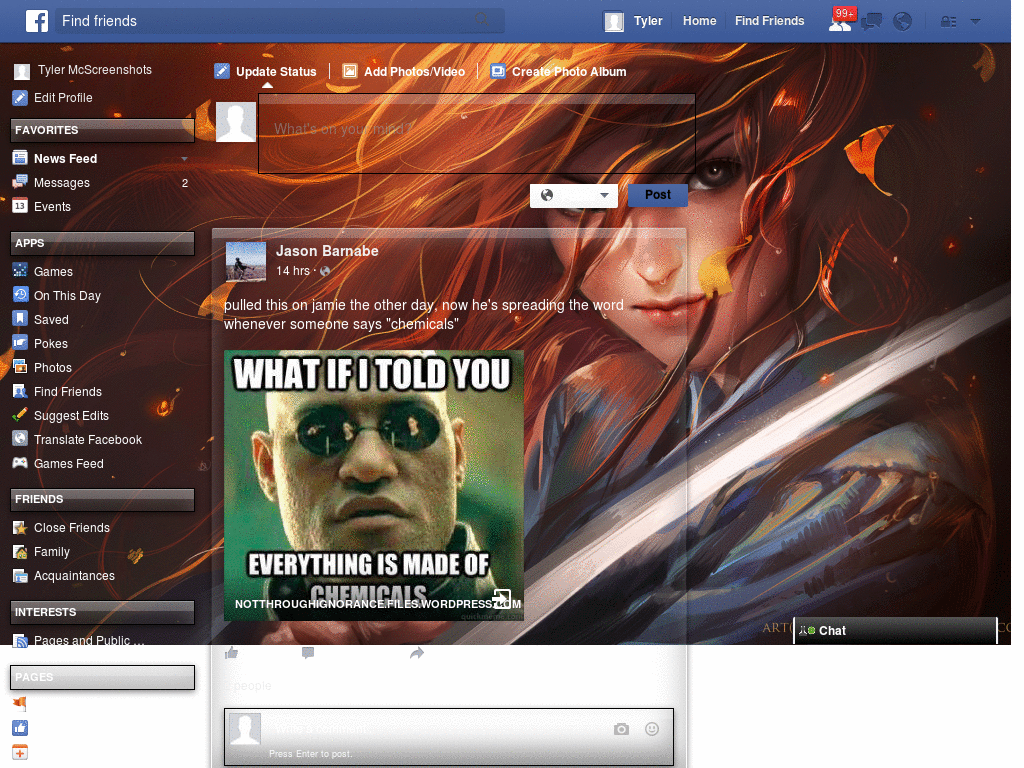Click the PAGES section header
Image resolution: width=1024 pixels, height=768 pixels.
[x=103, y=677]
